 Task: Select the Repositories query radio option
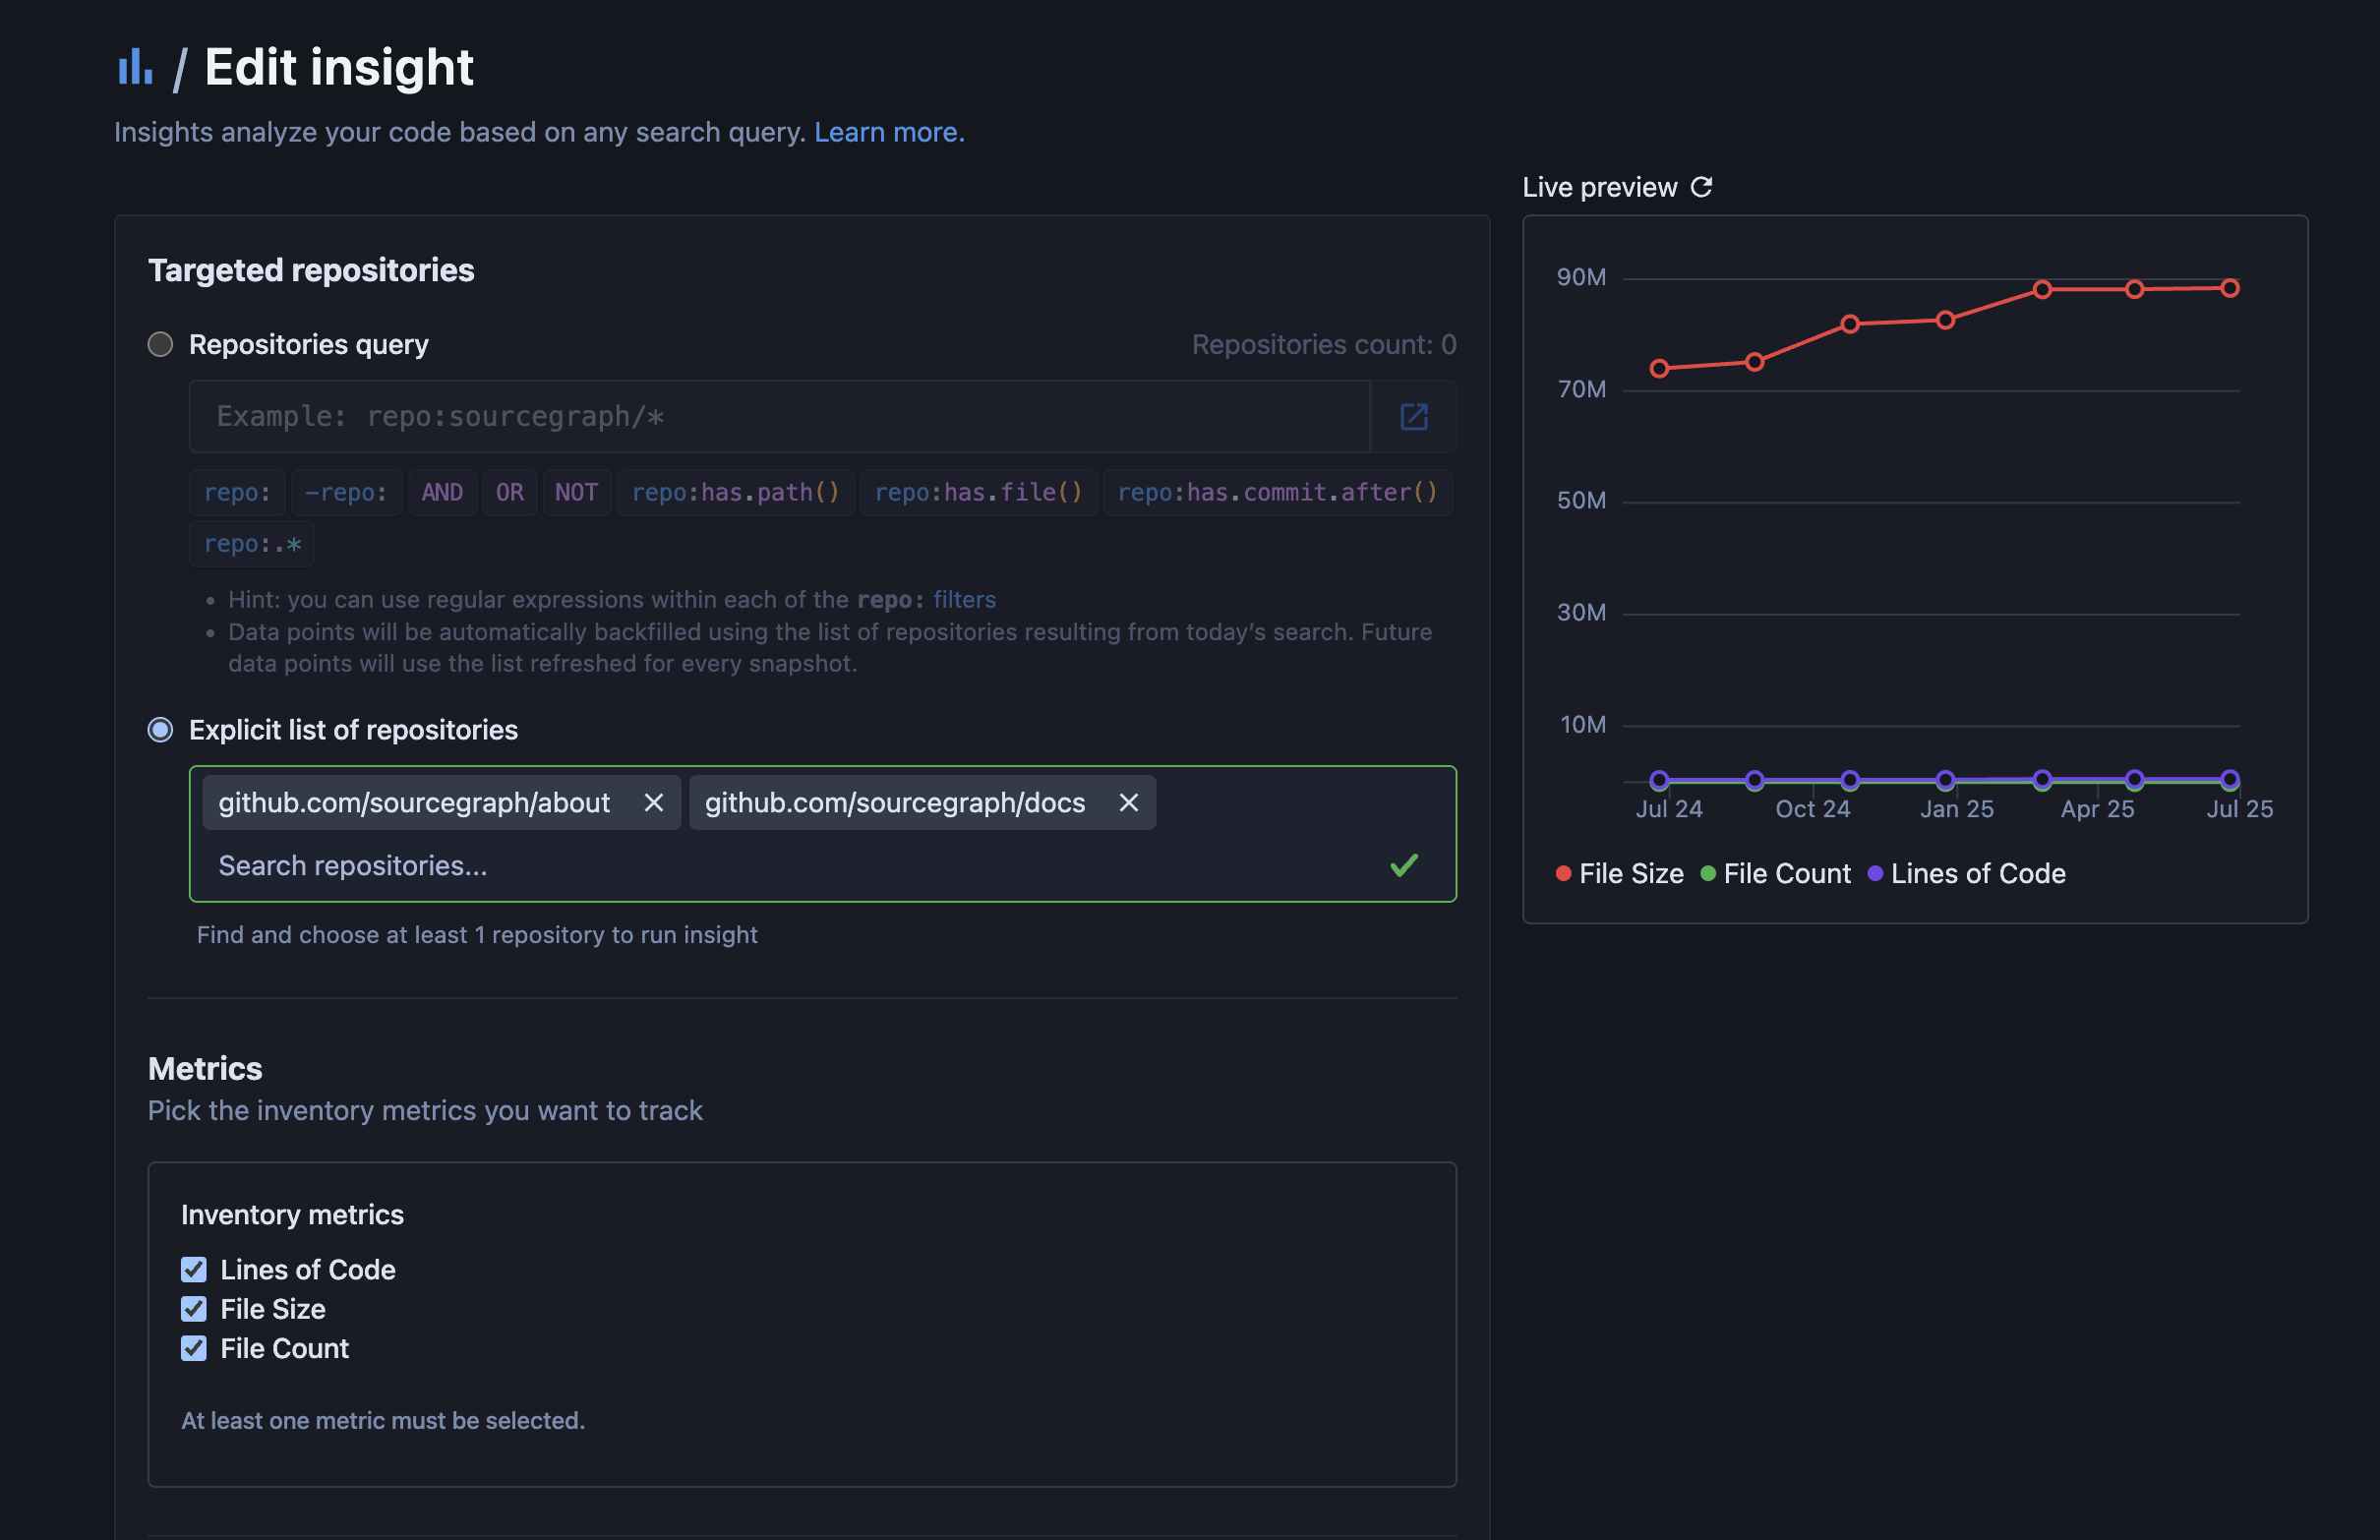pyautogui.click(x=160, y=345)
